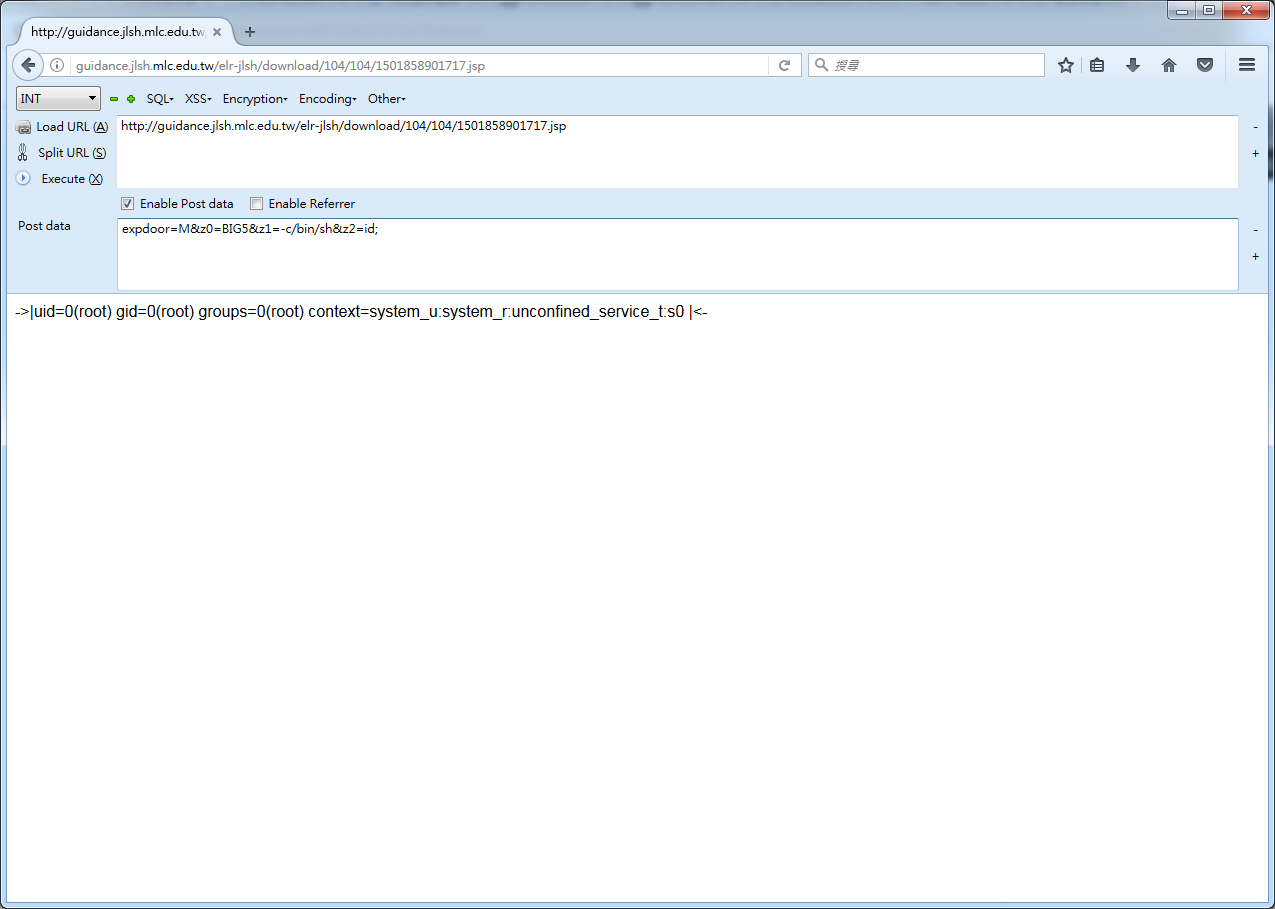Click the magnifier icon in search box
Screen dimensions: 1275x909
pyautogui.click(x=822, y=65)
